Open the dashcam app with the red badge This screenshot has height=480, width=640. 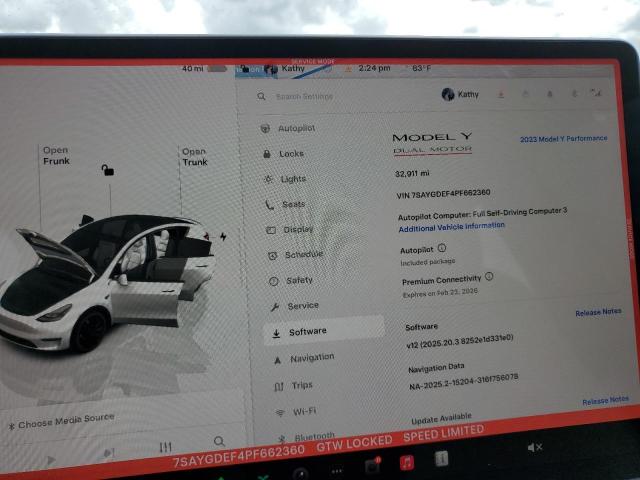pos(372,465)
